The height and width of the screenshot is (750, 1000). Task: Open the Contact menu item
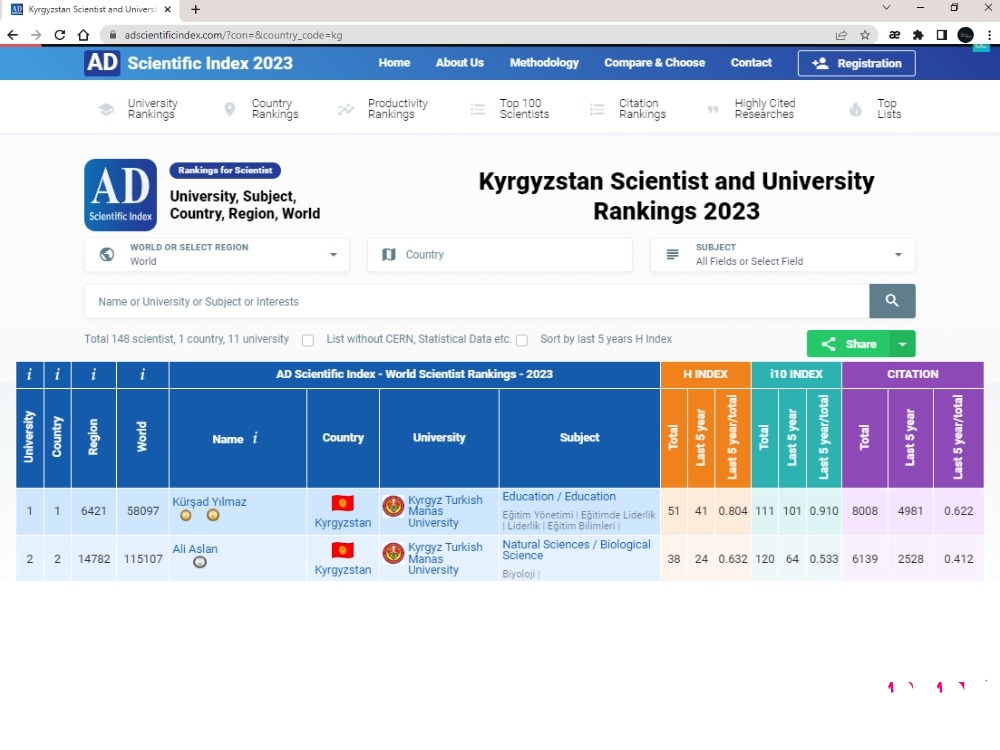(x=751, y=62)
